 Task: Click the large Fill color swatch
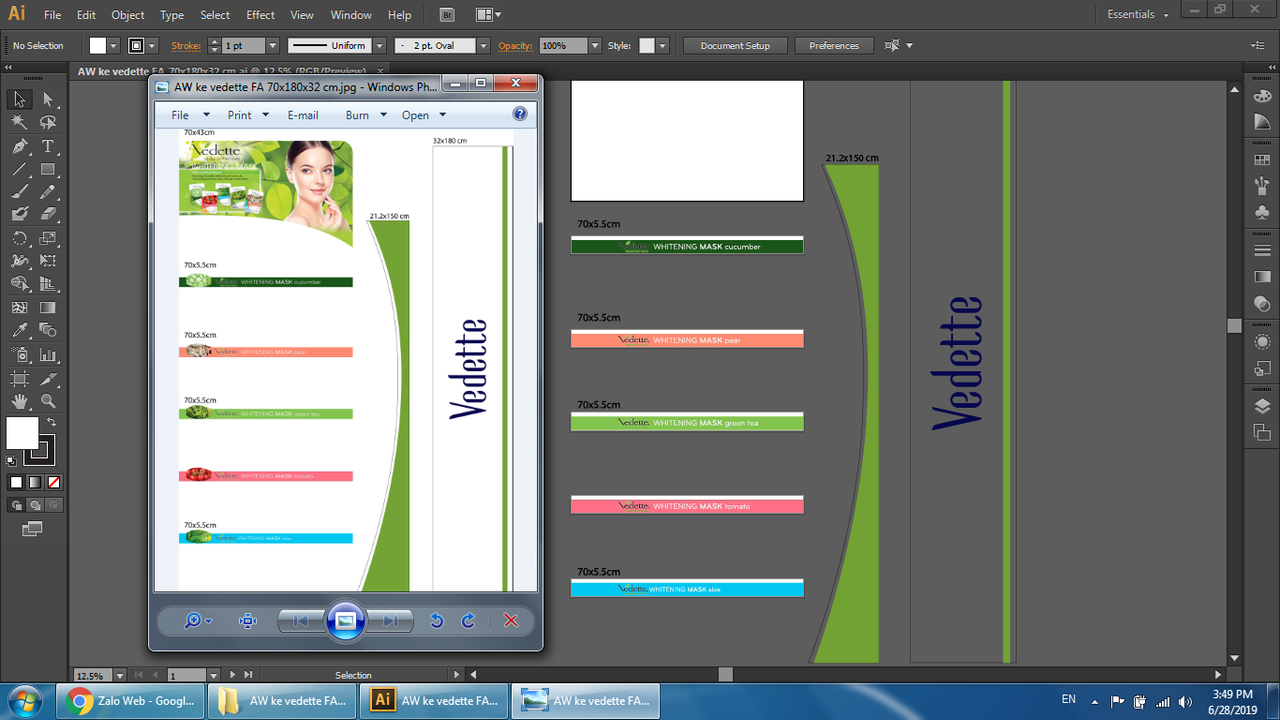22,434
